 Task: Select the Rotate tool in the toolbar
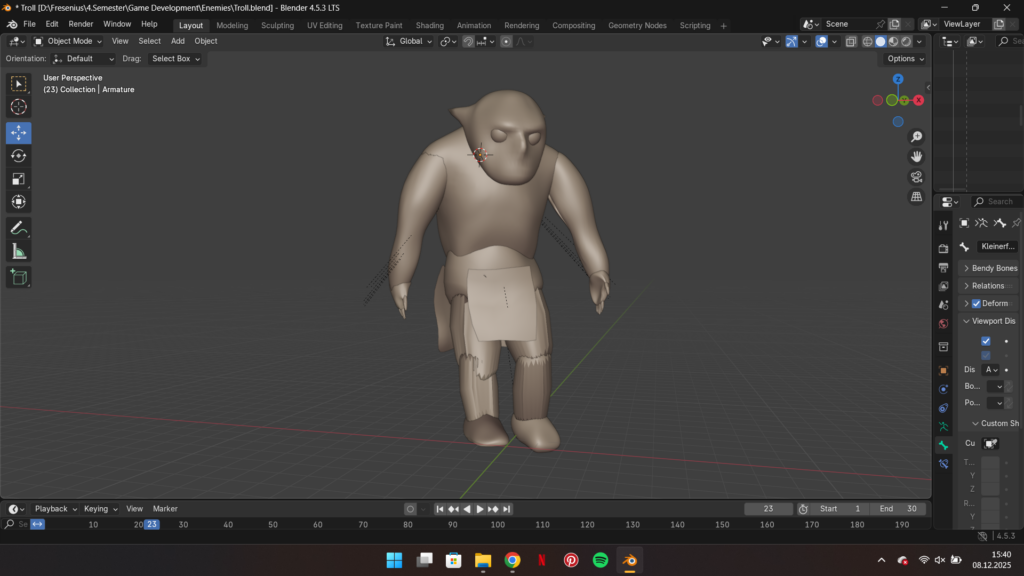[19, 156]
